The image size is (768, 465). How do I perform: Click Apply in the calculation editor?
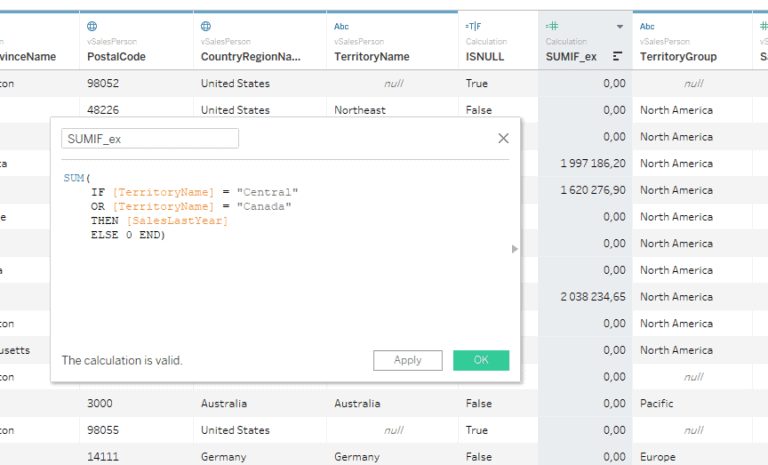pos(408,360)
